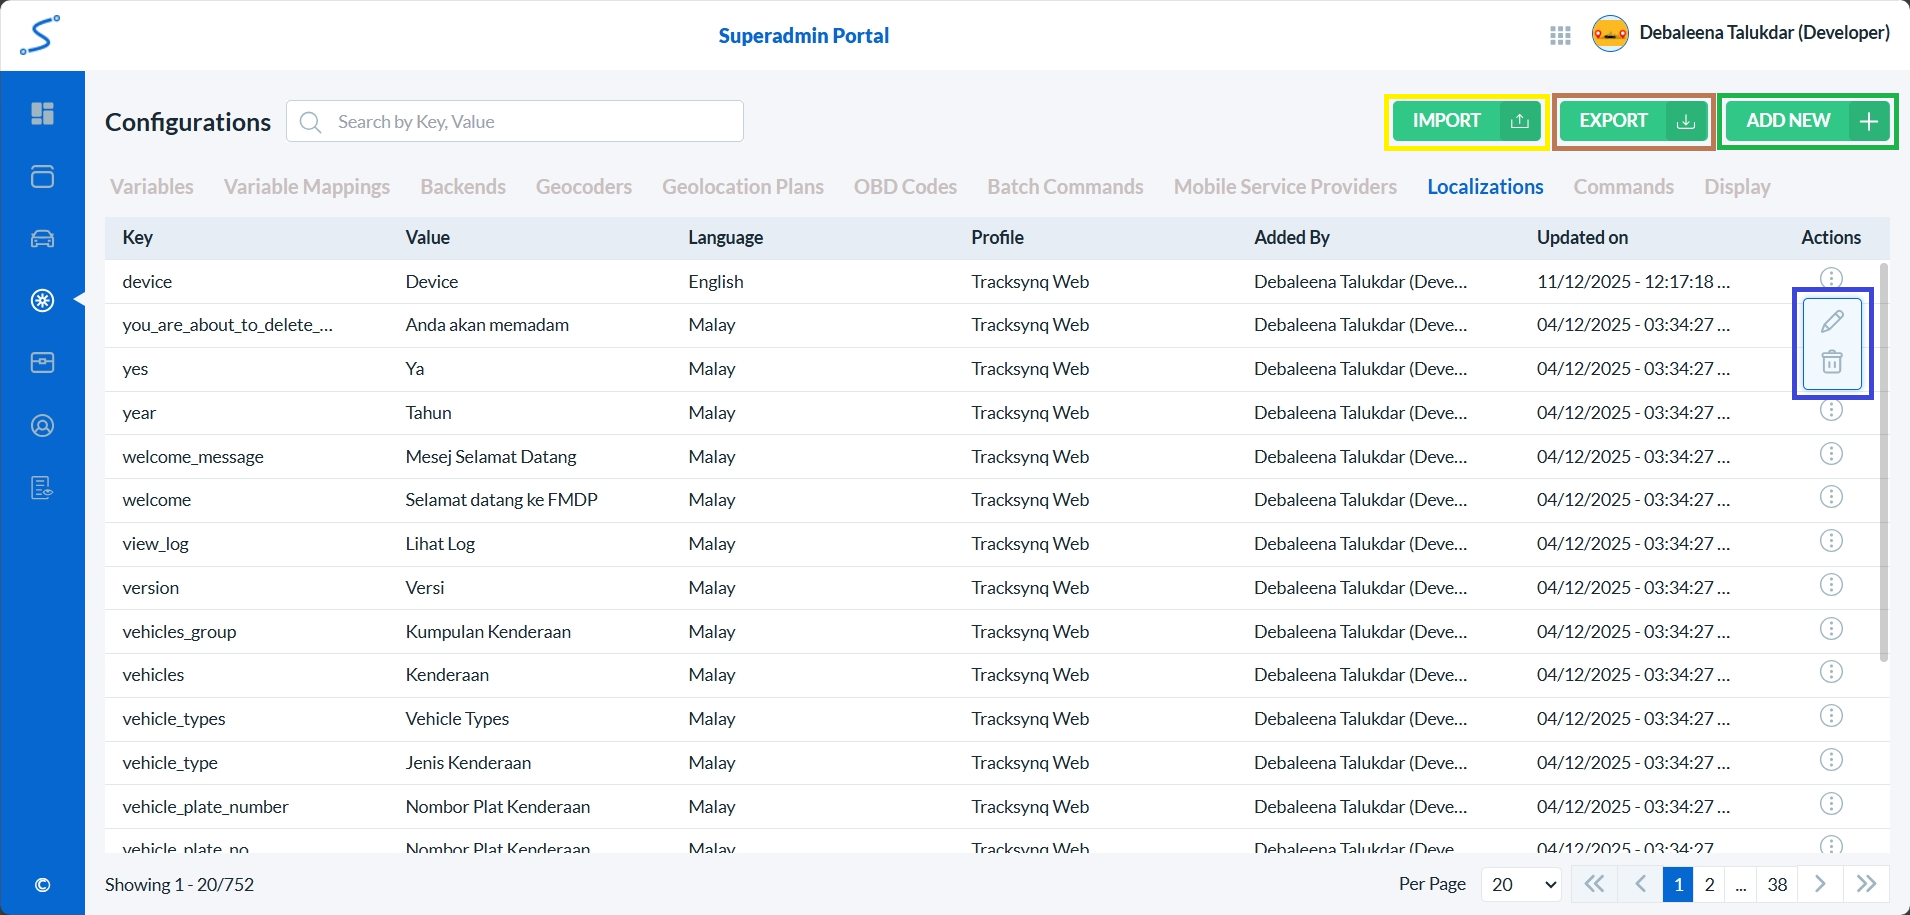1910x915 pixels.
Task: Select the active configurations gear icon in sidebar
Action: coord(43,300)
